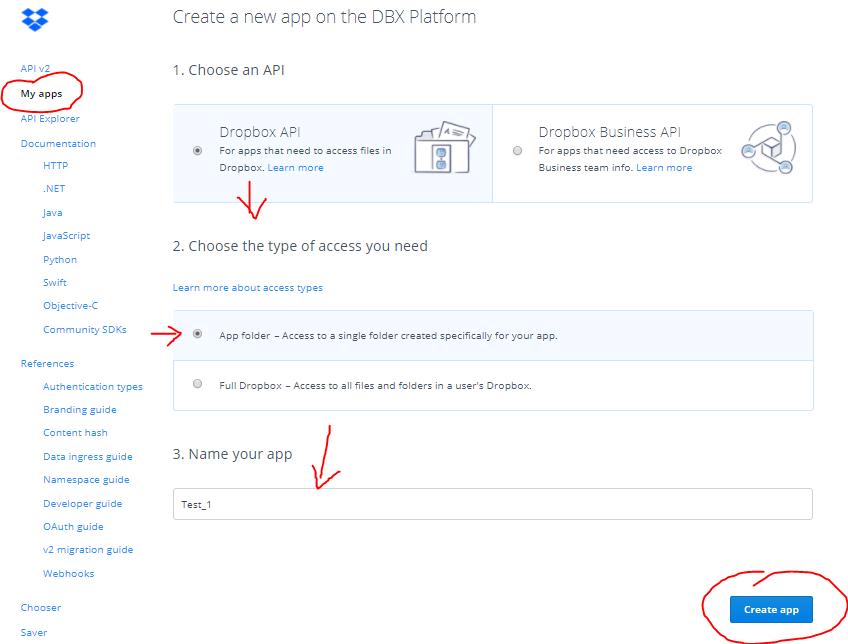Open Learn more about access types
848x644 pixels.
coord(248,288)
